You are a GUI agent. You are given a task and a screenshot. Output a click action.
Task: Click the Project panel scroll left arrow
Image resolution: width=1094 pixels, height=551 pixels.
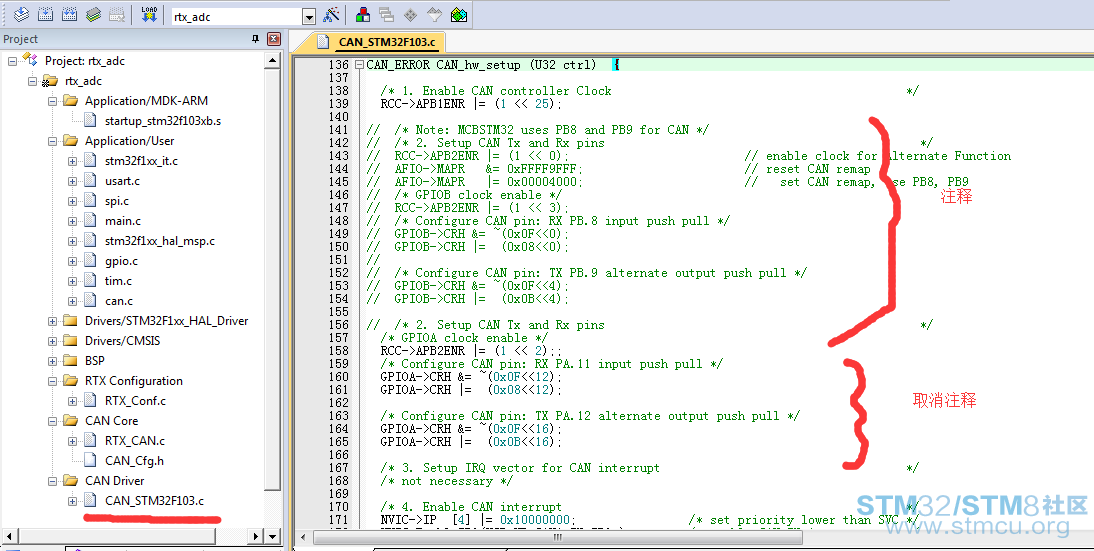9,536
